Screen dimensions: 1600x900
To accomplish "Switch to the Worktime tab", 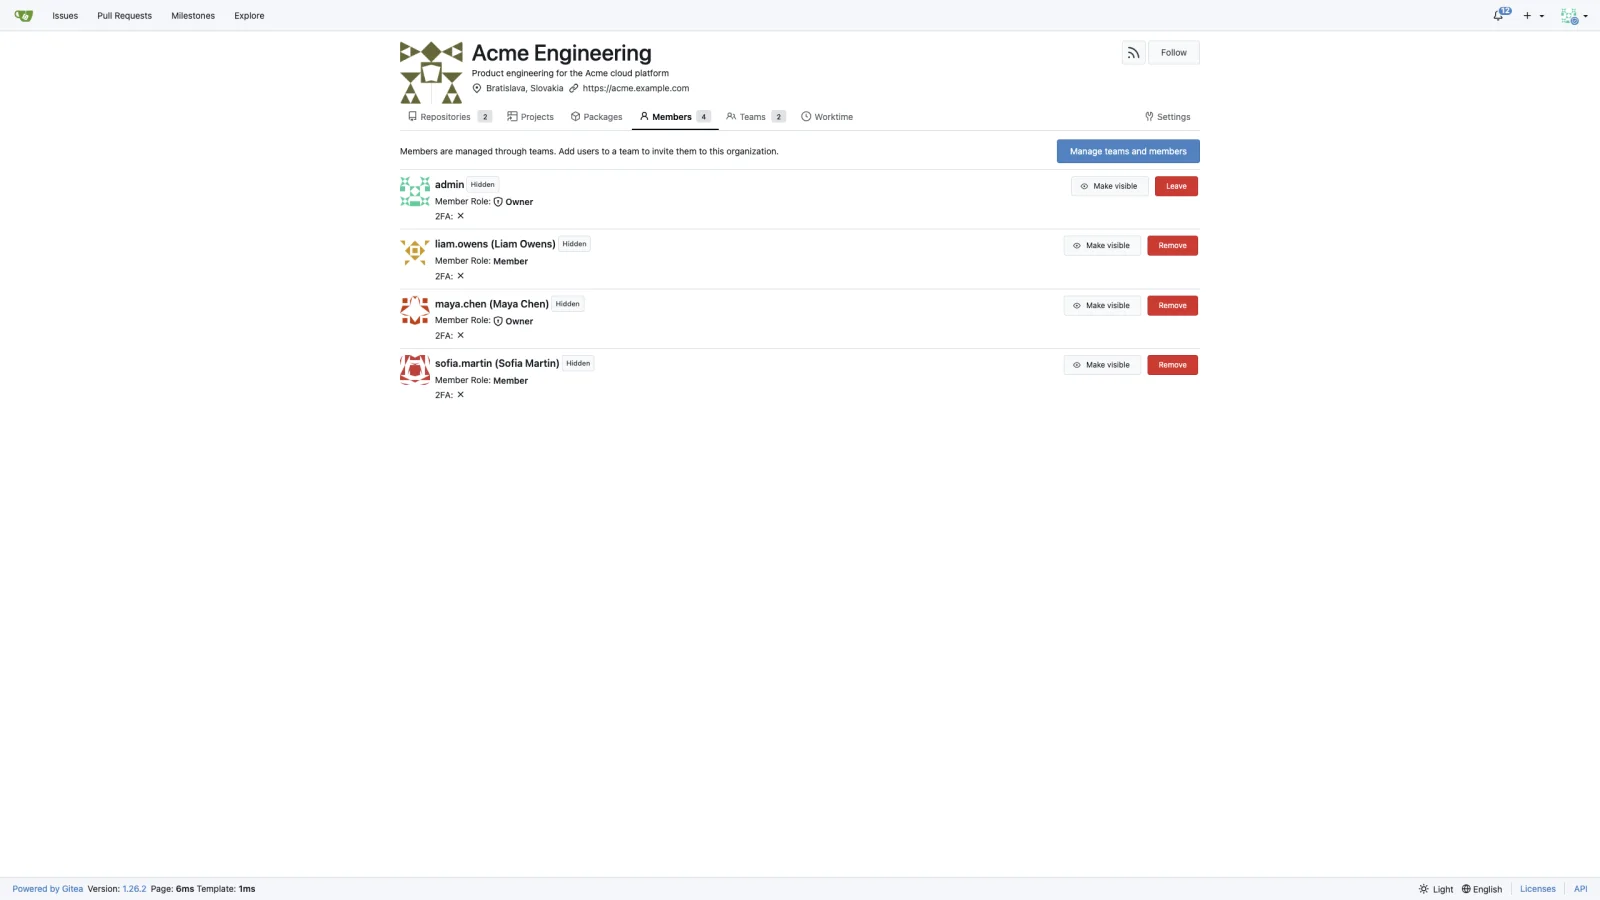I will (x=827, y=117).
